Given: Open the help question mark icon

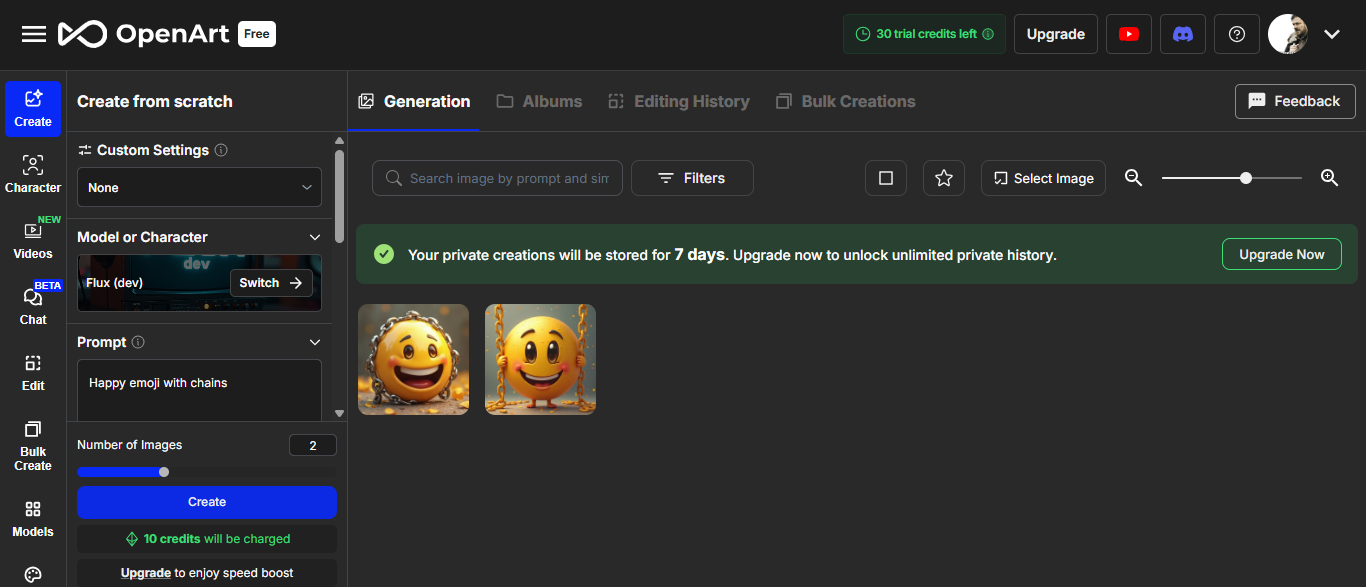Looking at the screenshot, I should pyautogui.click(x=1237, y=34).
